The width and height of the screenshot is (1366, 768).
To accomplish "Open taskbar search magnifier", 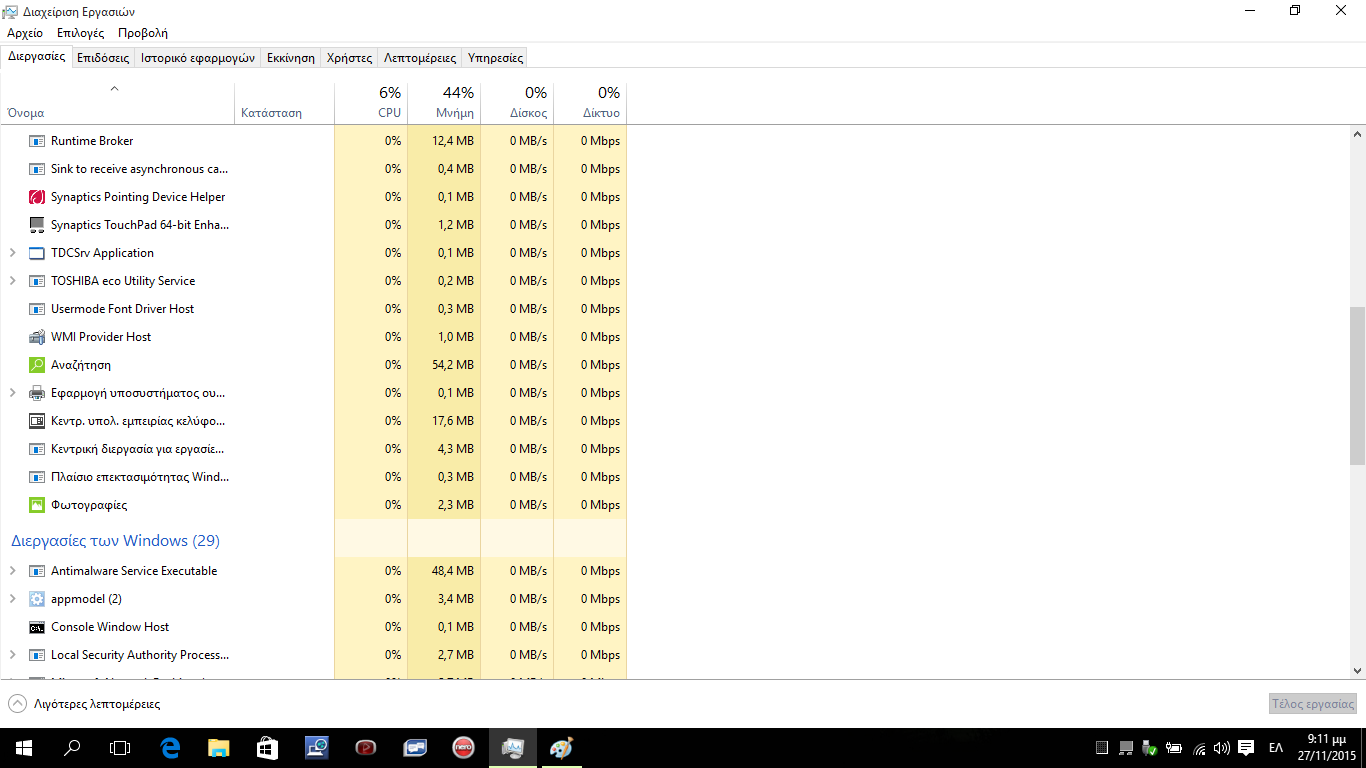I will pos(72,747).
